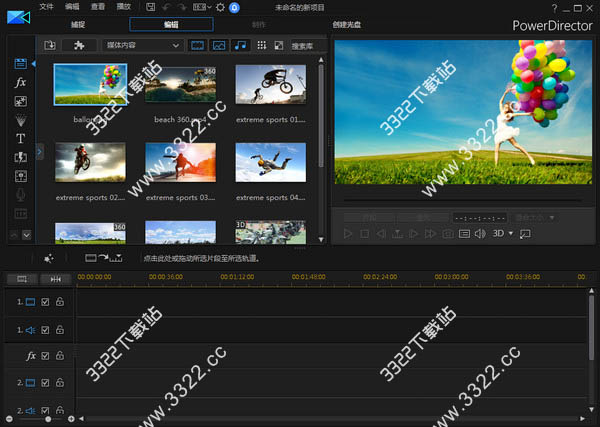Open the 3D mode dropdown arrow in preview
600x427 pixels.
coord(510,233)
